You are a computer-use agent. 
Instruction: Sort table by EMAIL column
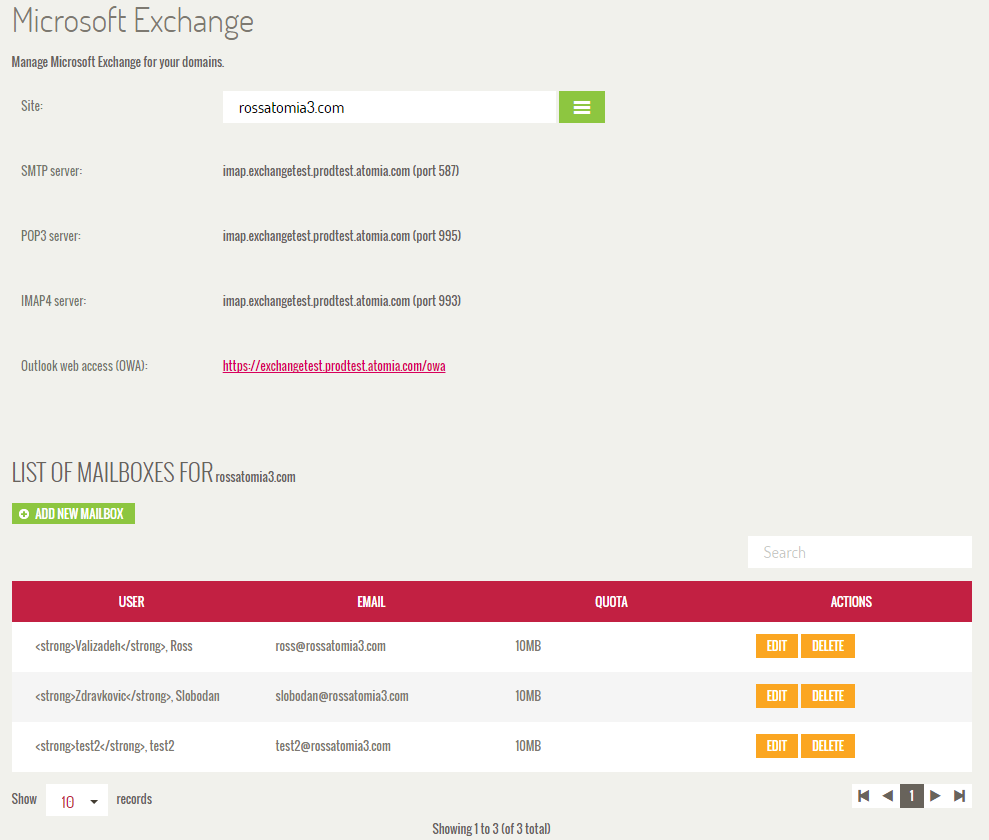(x=372, y=602)
